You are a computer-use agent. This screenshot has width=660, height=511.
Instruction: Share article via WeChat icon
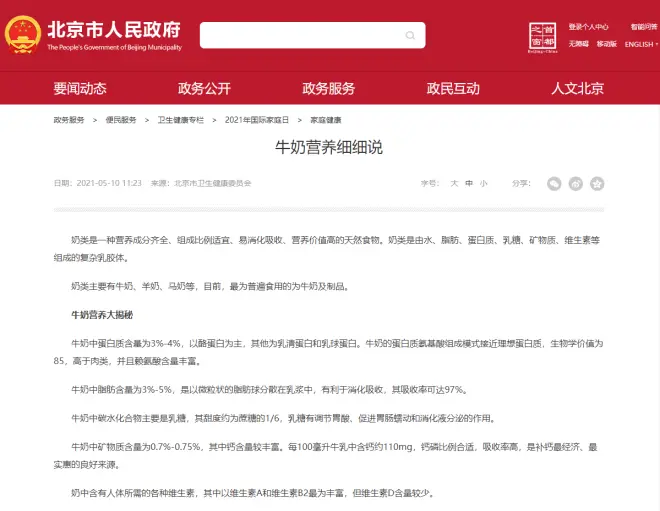pyautogui.click(x=554, y=183)
